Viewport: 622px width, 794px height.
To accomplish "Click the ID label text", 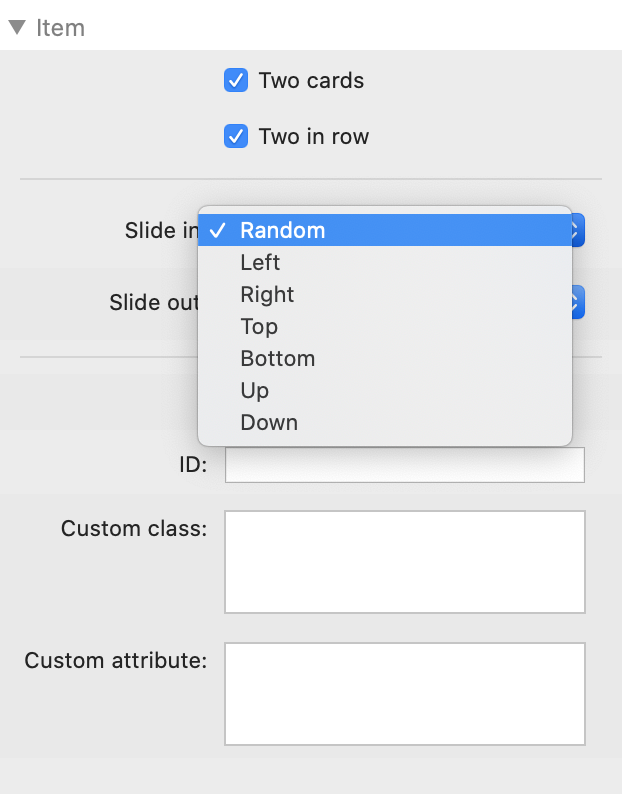I will [189, 465].
